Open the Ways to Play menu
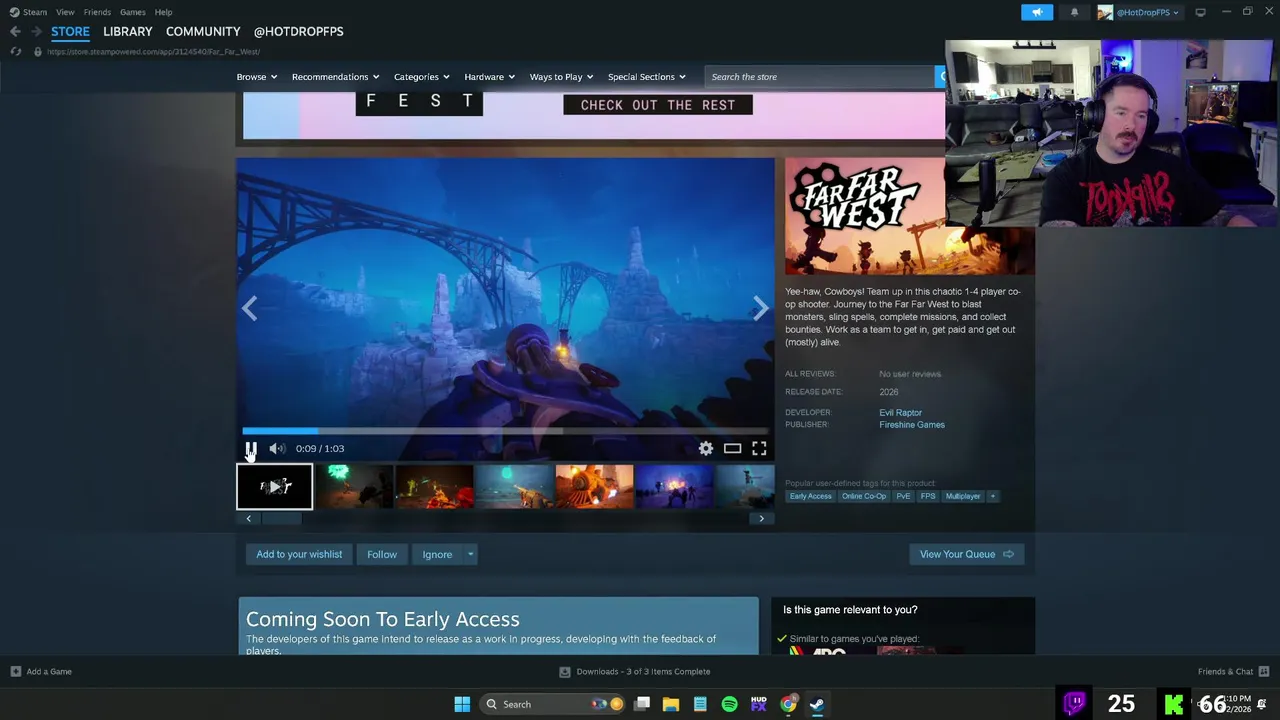 pos(561,77)
